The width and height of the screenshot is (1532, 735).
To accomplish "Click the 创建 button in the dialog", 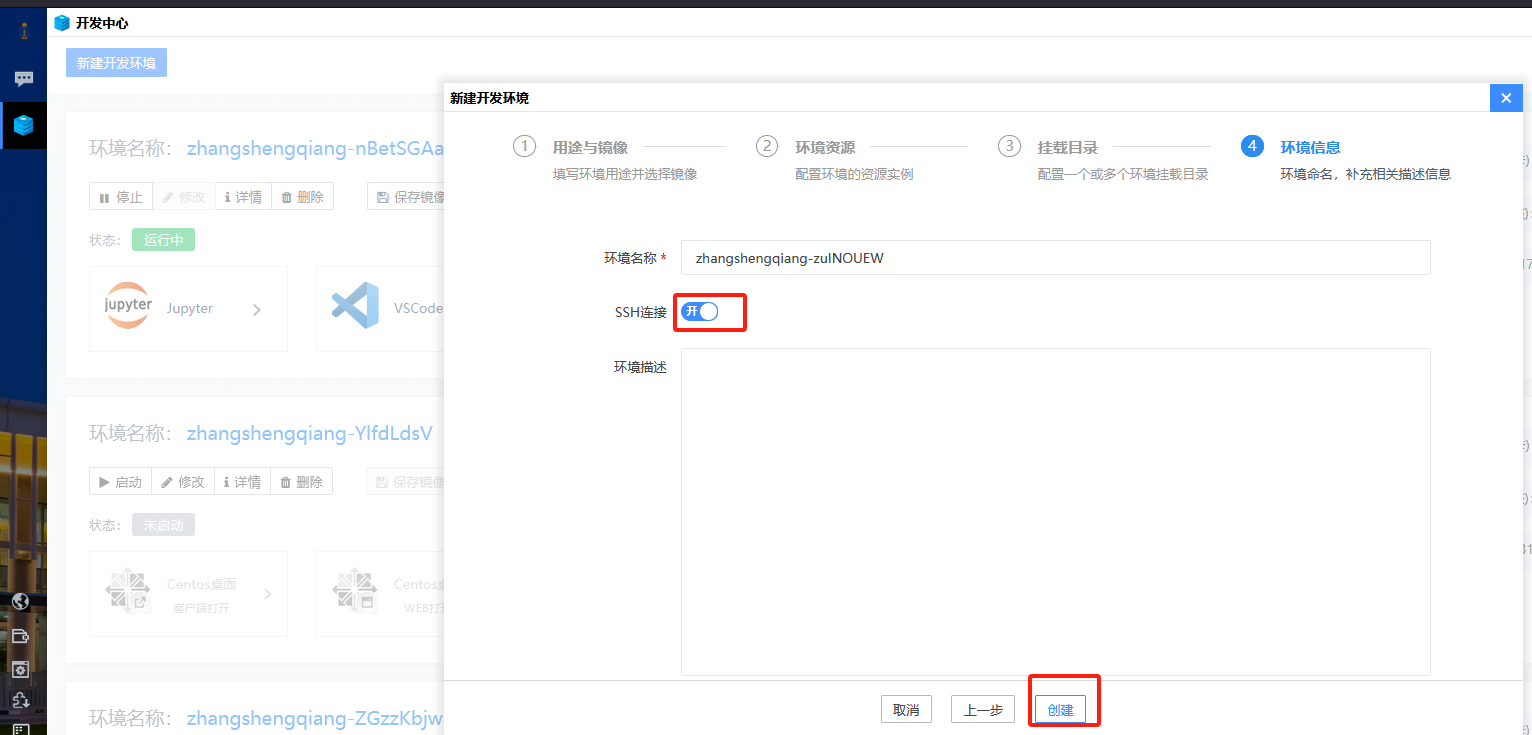I will (x=1060, y=710).
